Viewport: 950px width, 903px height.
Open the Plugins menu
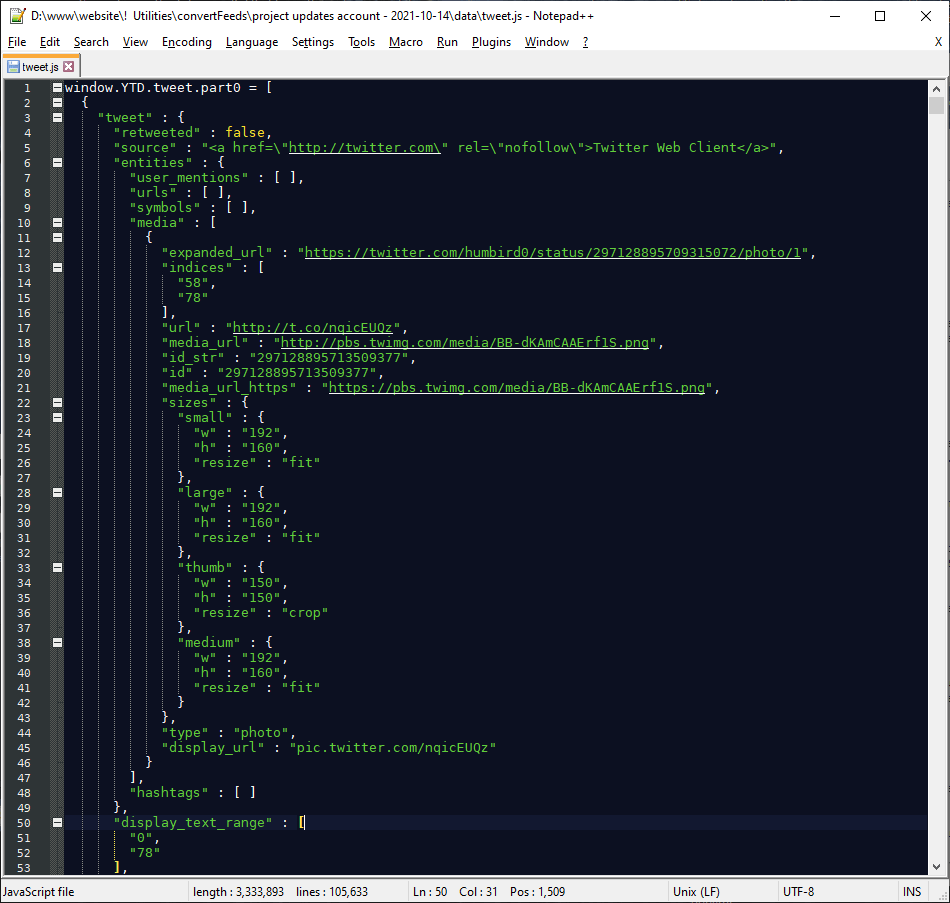point(491,42)
